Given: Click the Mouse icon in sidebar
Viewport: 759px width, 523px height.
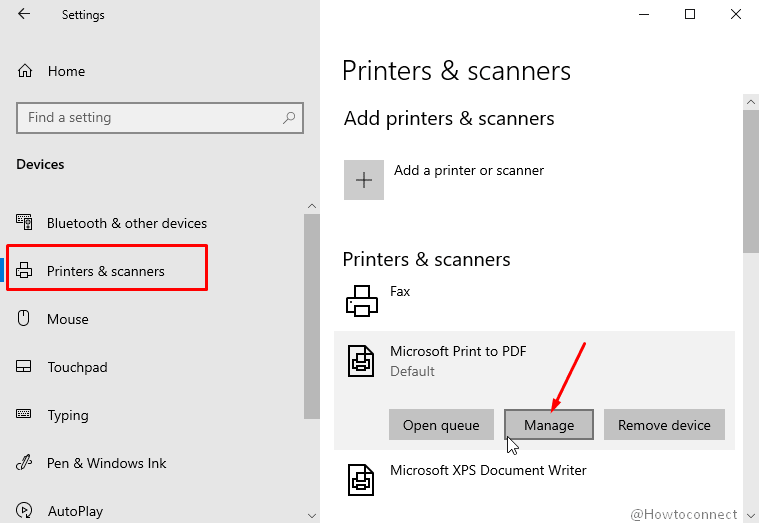Looking at the screenshot, I should pyautogui.click(x=23, y=318).
